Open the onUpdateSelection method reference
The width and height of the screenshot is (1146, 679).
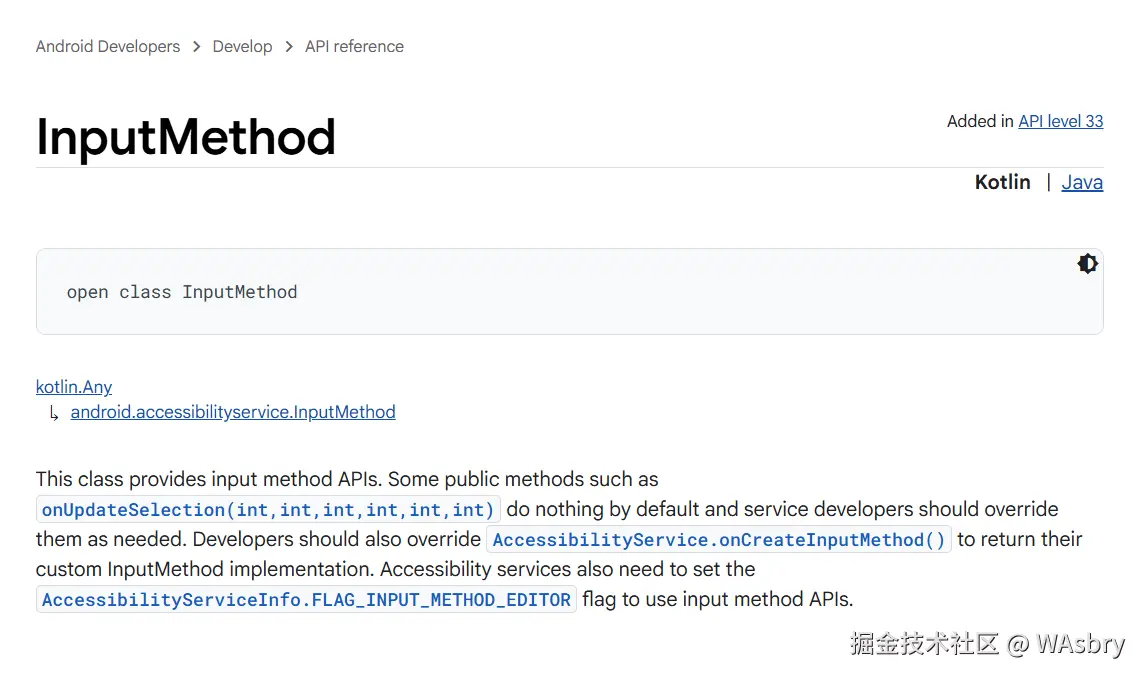[268, 510]
